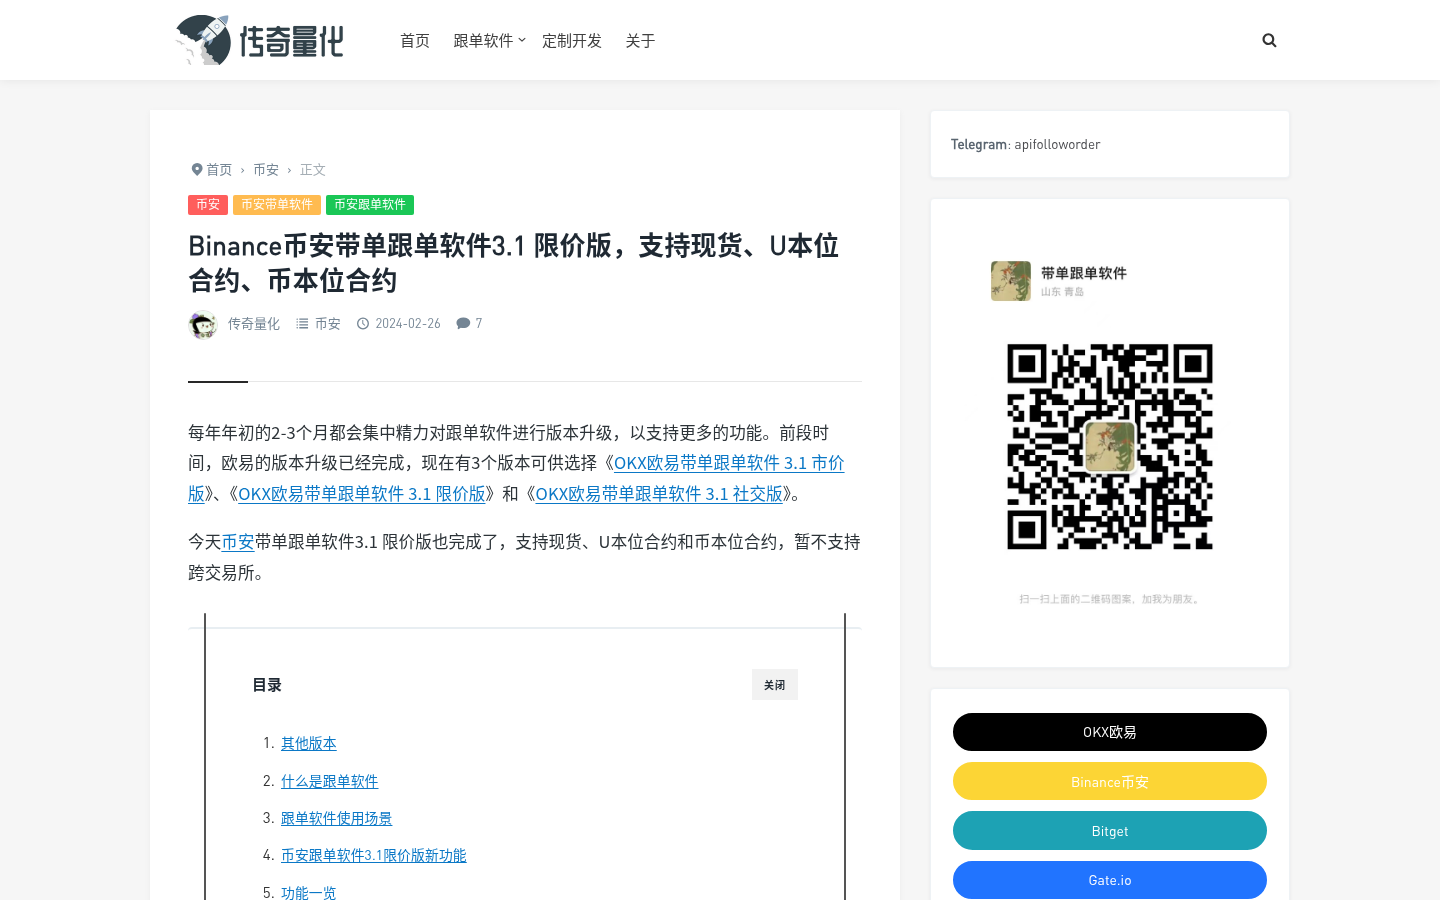The image size is (1440, 900).
Task: Select the red 币安 tag
Action: [208, 204]
